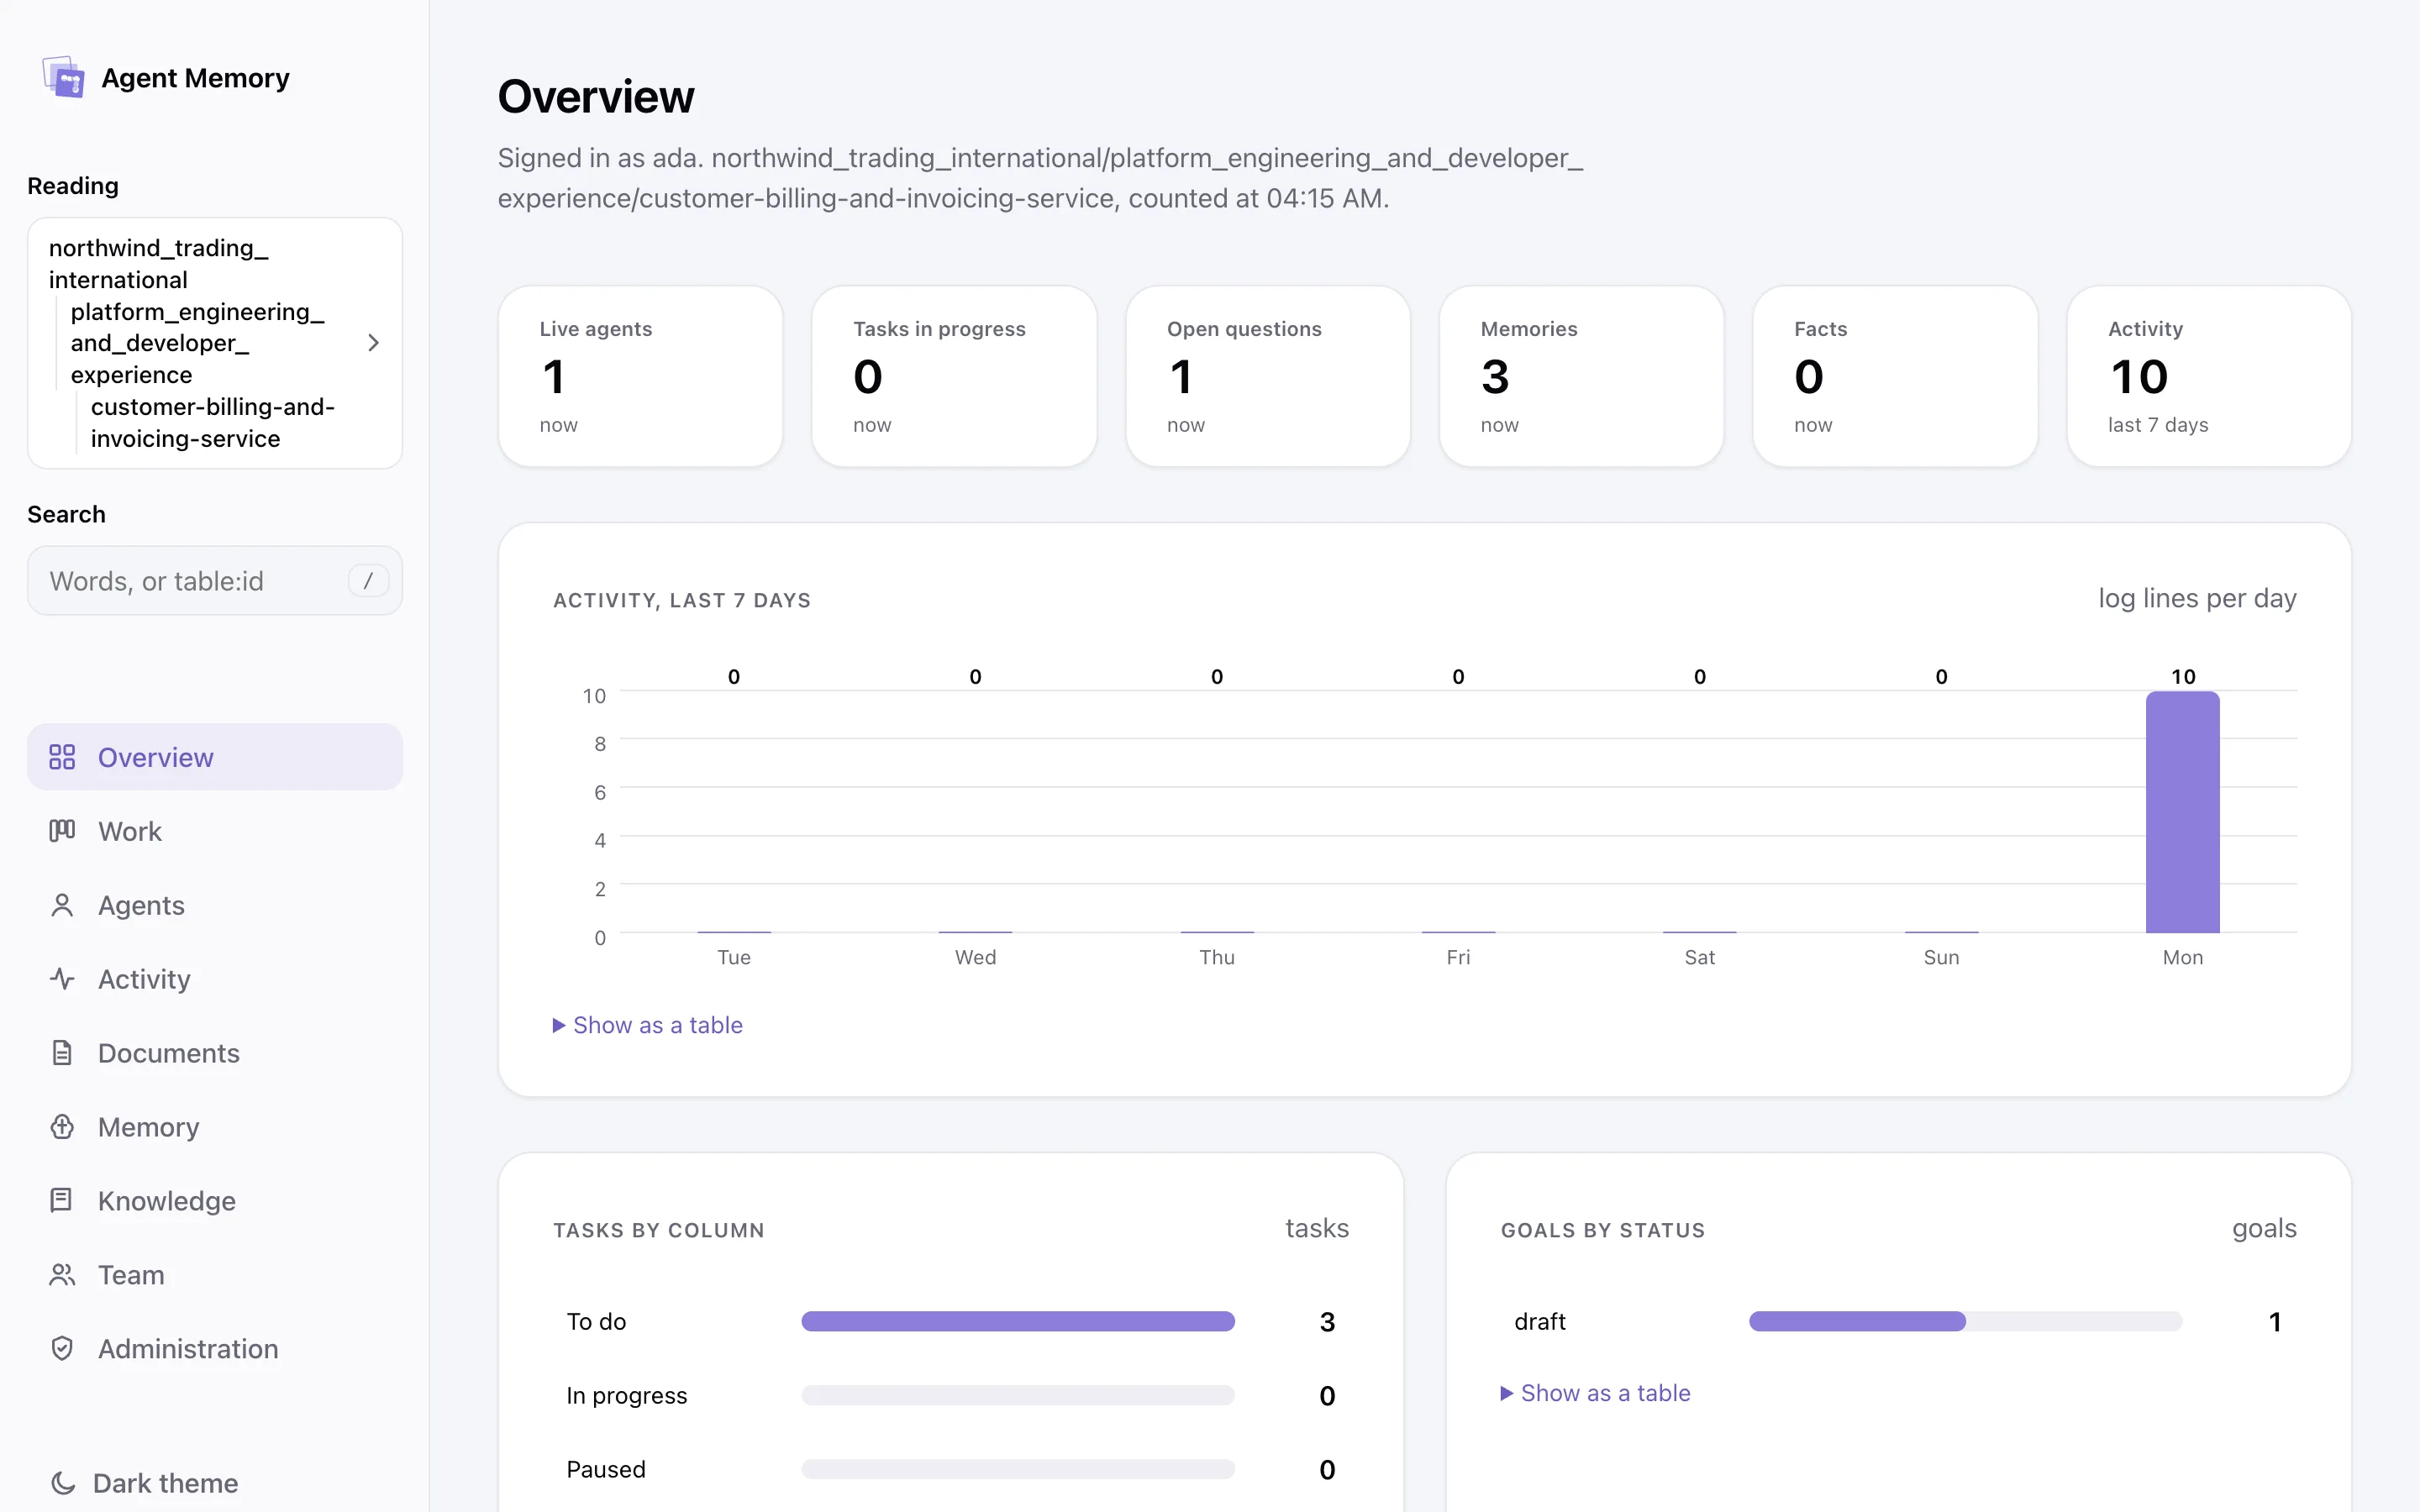The image size is (2420, 1512).
Task: Click the Agent Memory logo icon
Action: [63, 77]
